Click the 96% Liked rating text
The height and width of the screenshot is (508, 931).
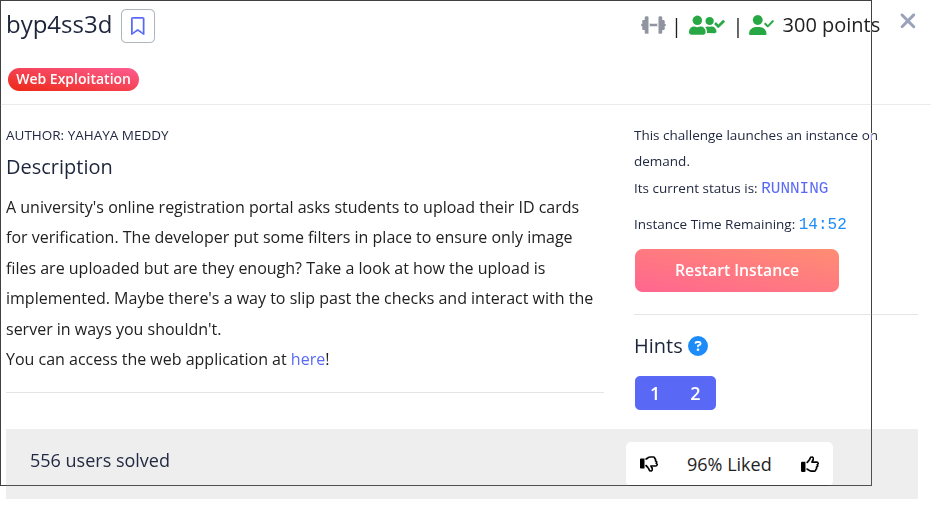click(x=729, y=464)
